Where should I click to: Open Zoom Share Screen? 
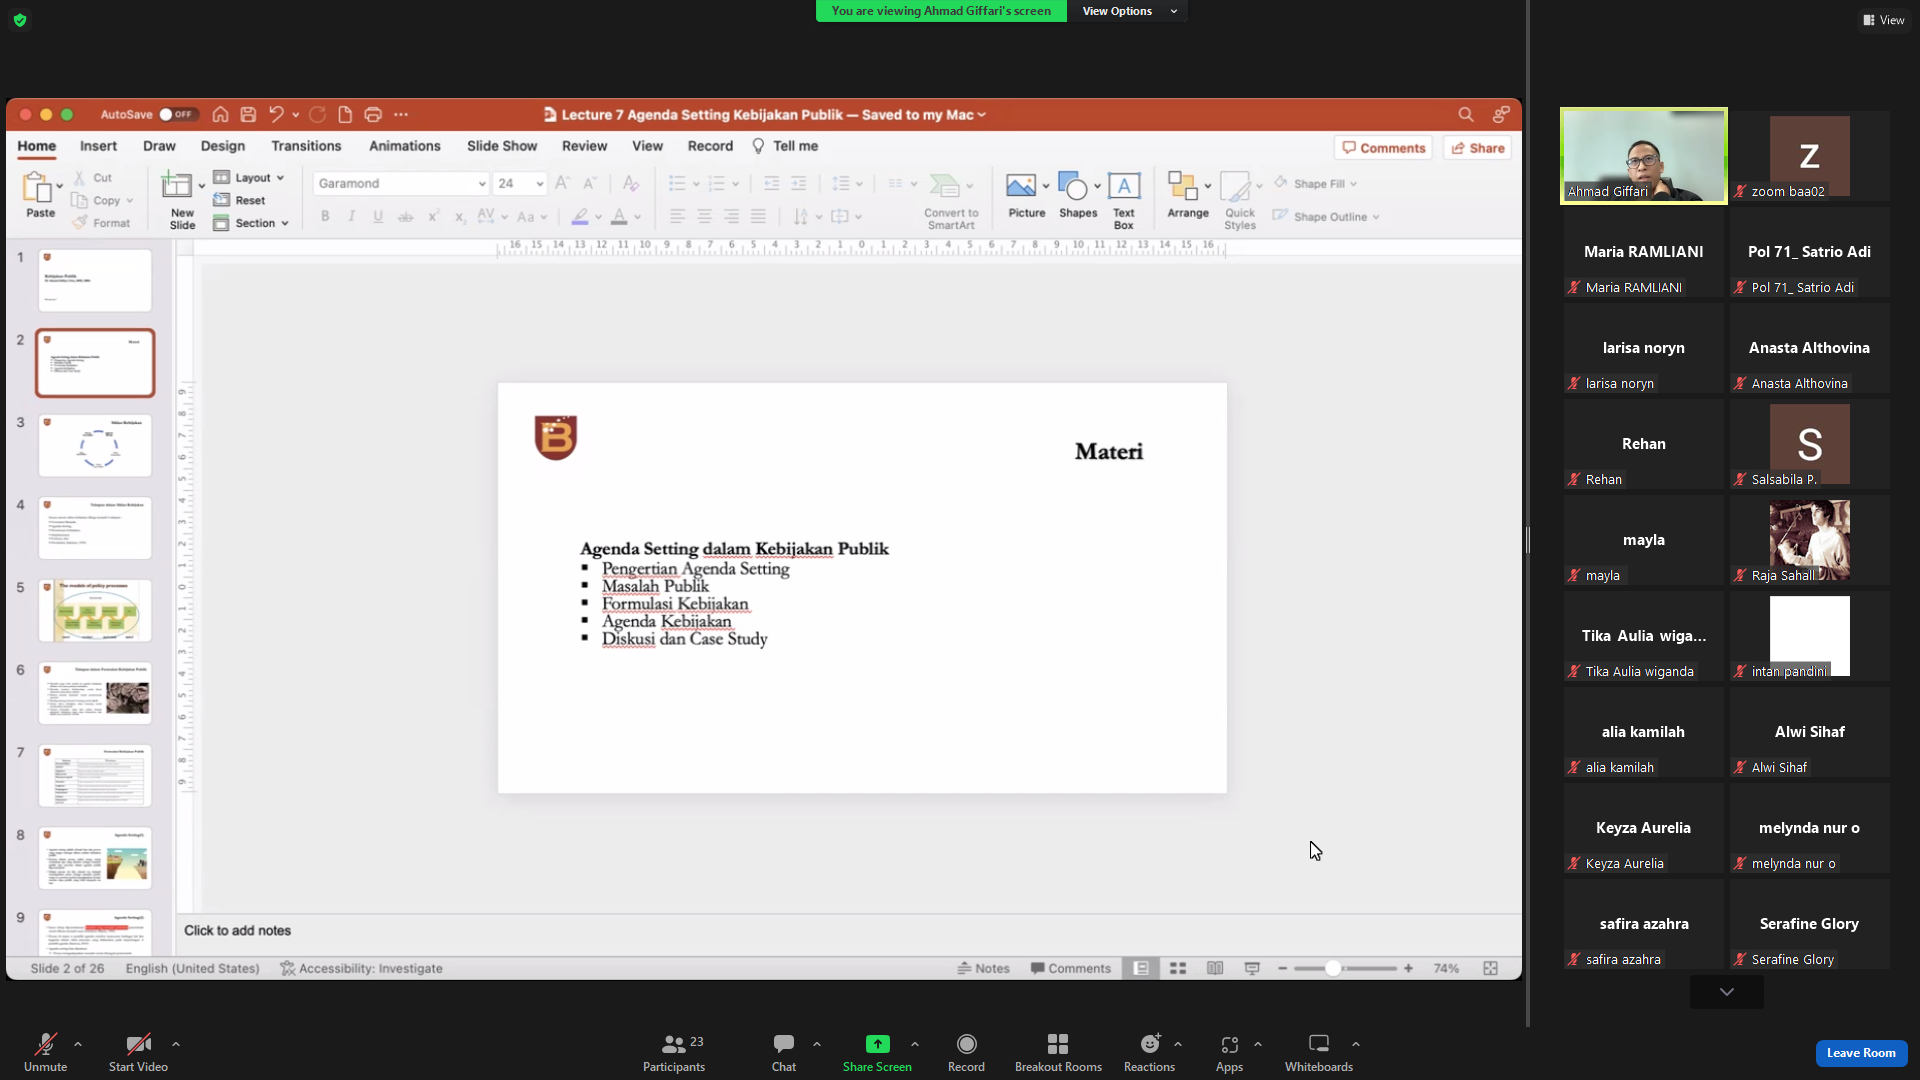click(x=877, y=1053)
